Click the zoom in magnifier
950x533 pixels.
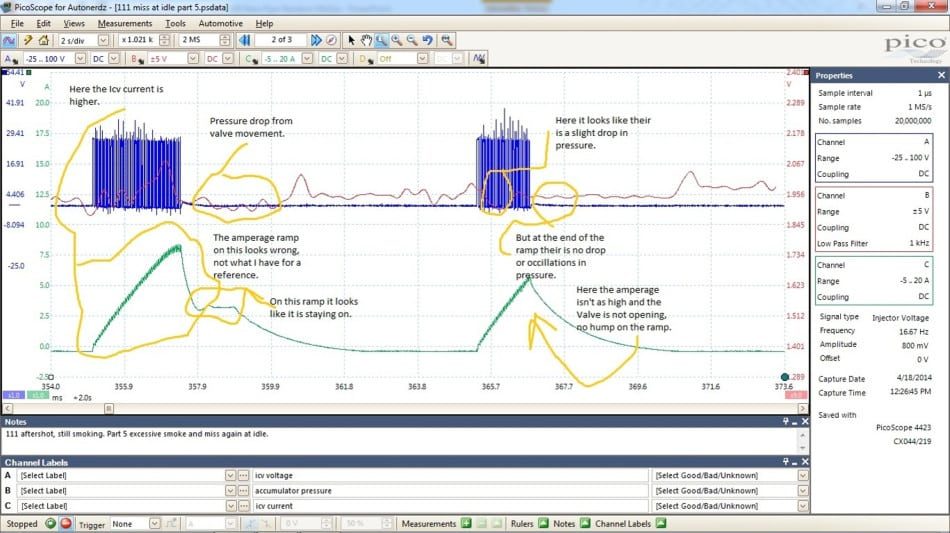click(396, 40)
